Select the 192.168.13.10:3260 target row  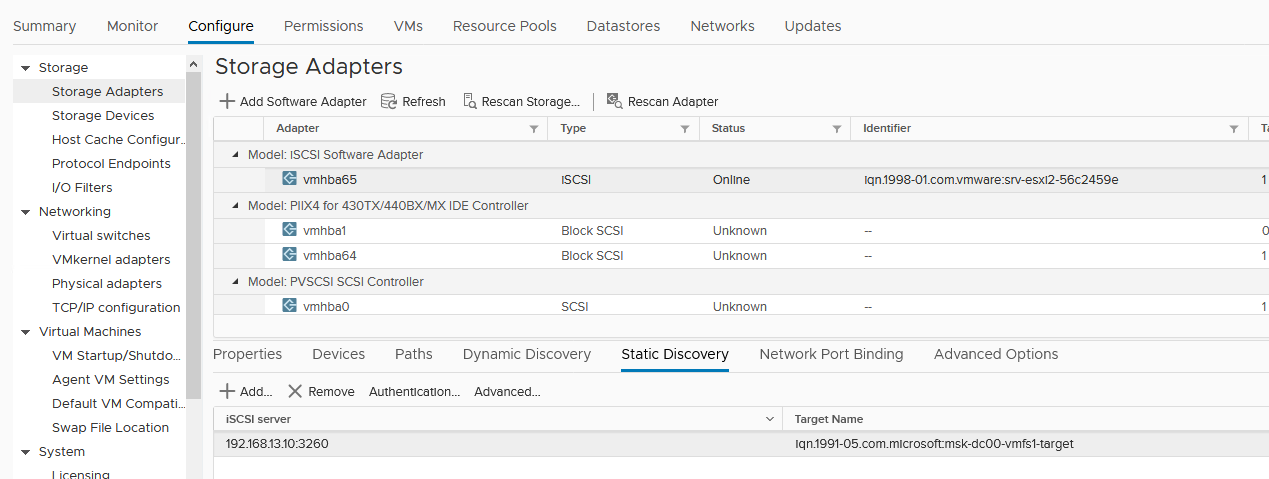pyautogui.click(x=277, y=444)
